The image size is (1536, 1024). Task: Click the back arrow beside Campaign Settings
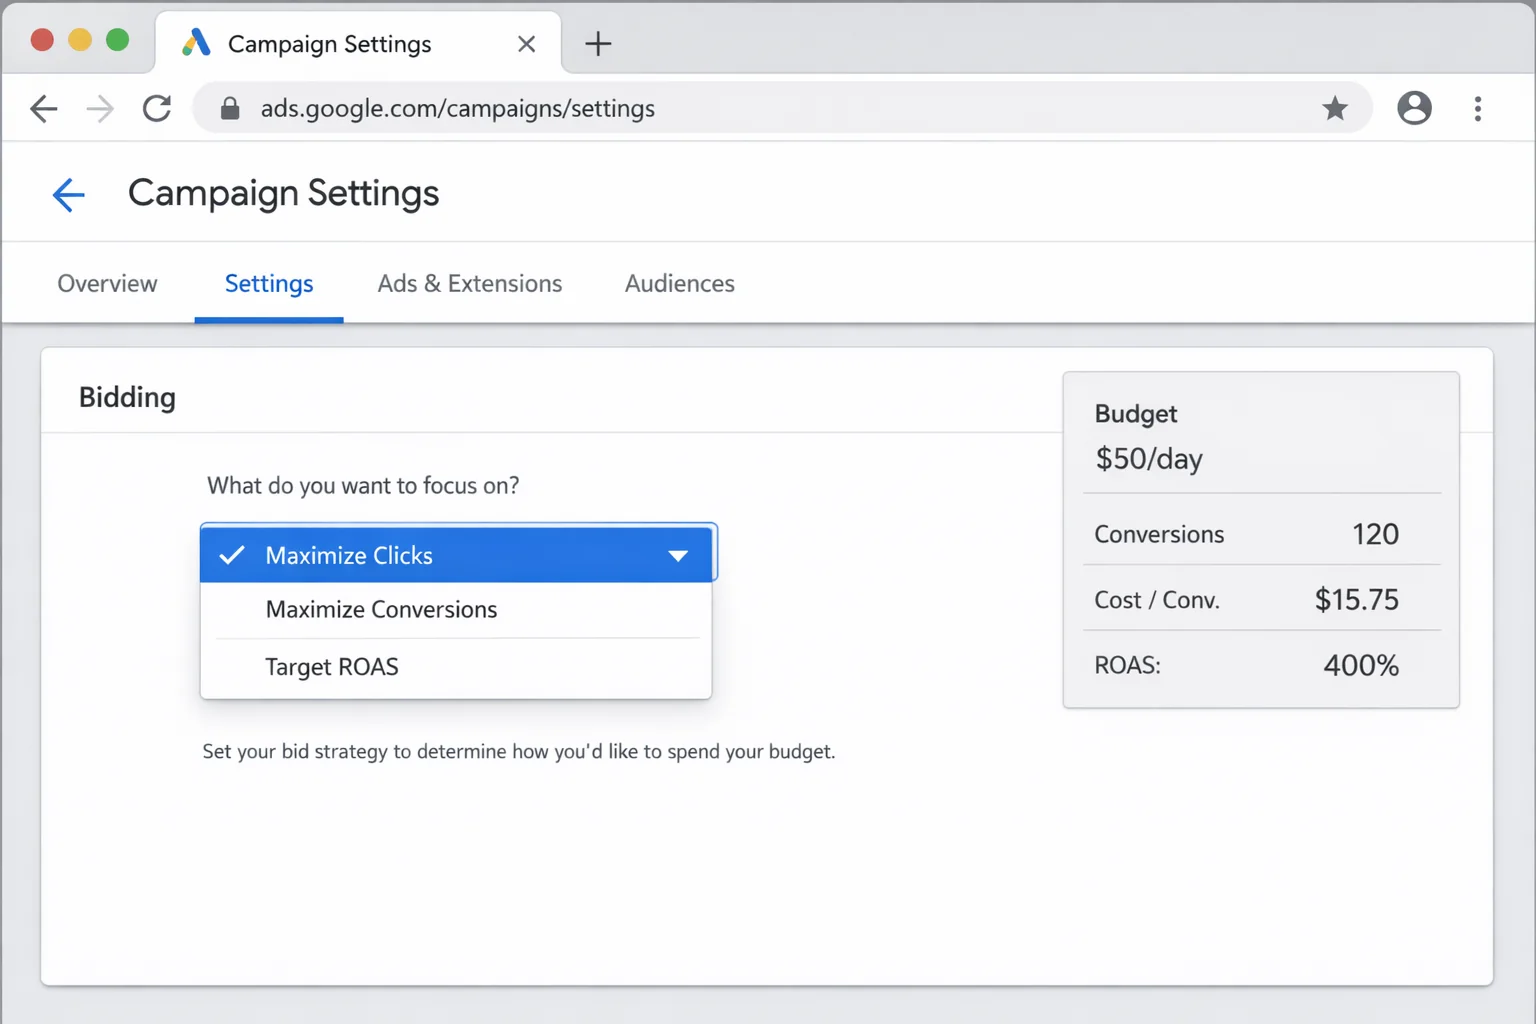coord(68,195)
